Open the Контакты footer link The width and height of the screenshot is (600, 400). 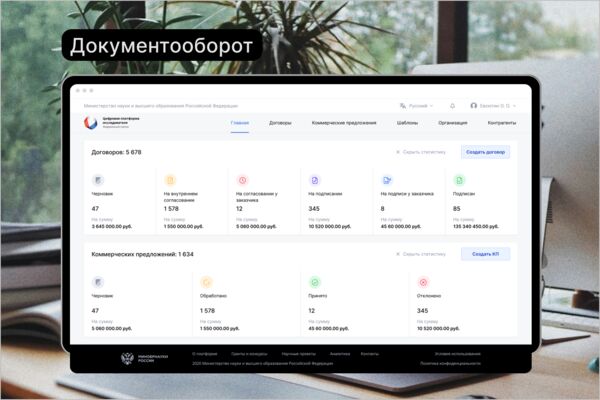point(370,354)
